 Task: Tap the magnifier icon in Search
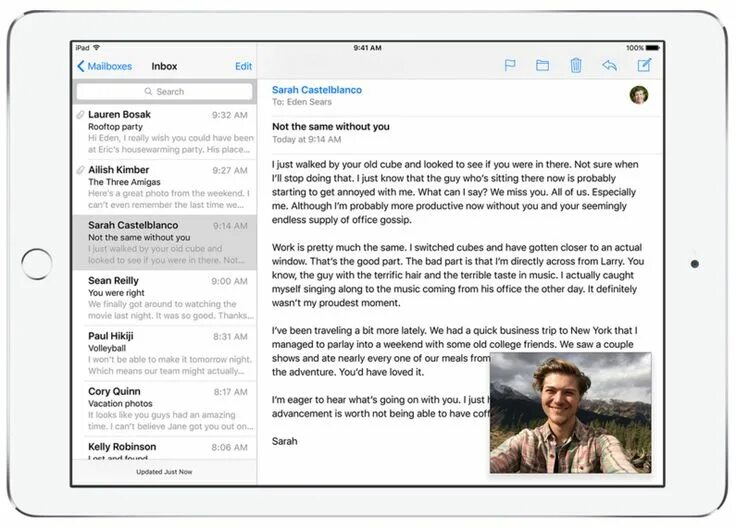[148, 91]
